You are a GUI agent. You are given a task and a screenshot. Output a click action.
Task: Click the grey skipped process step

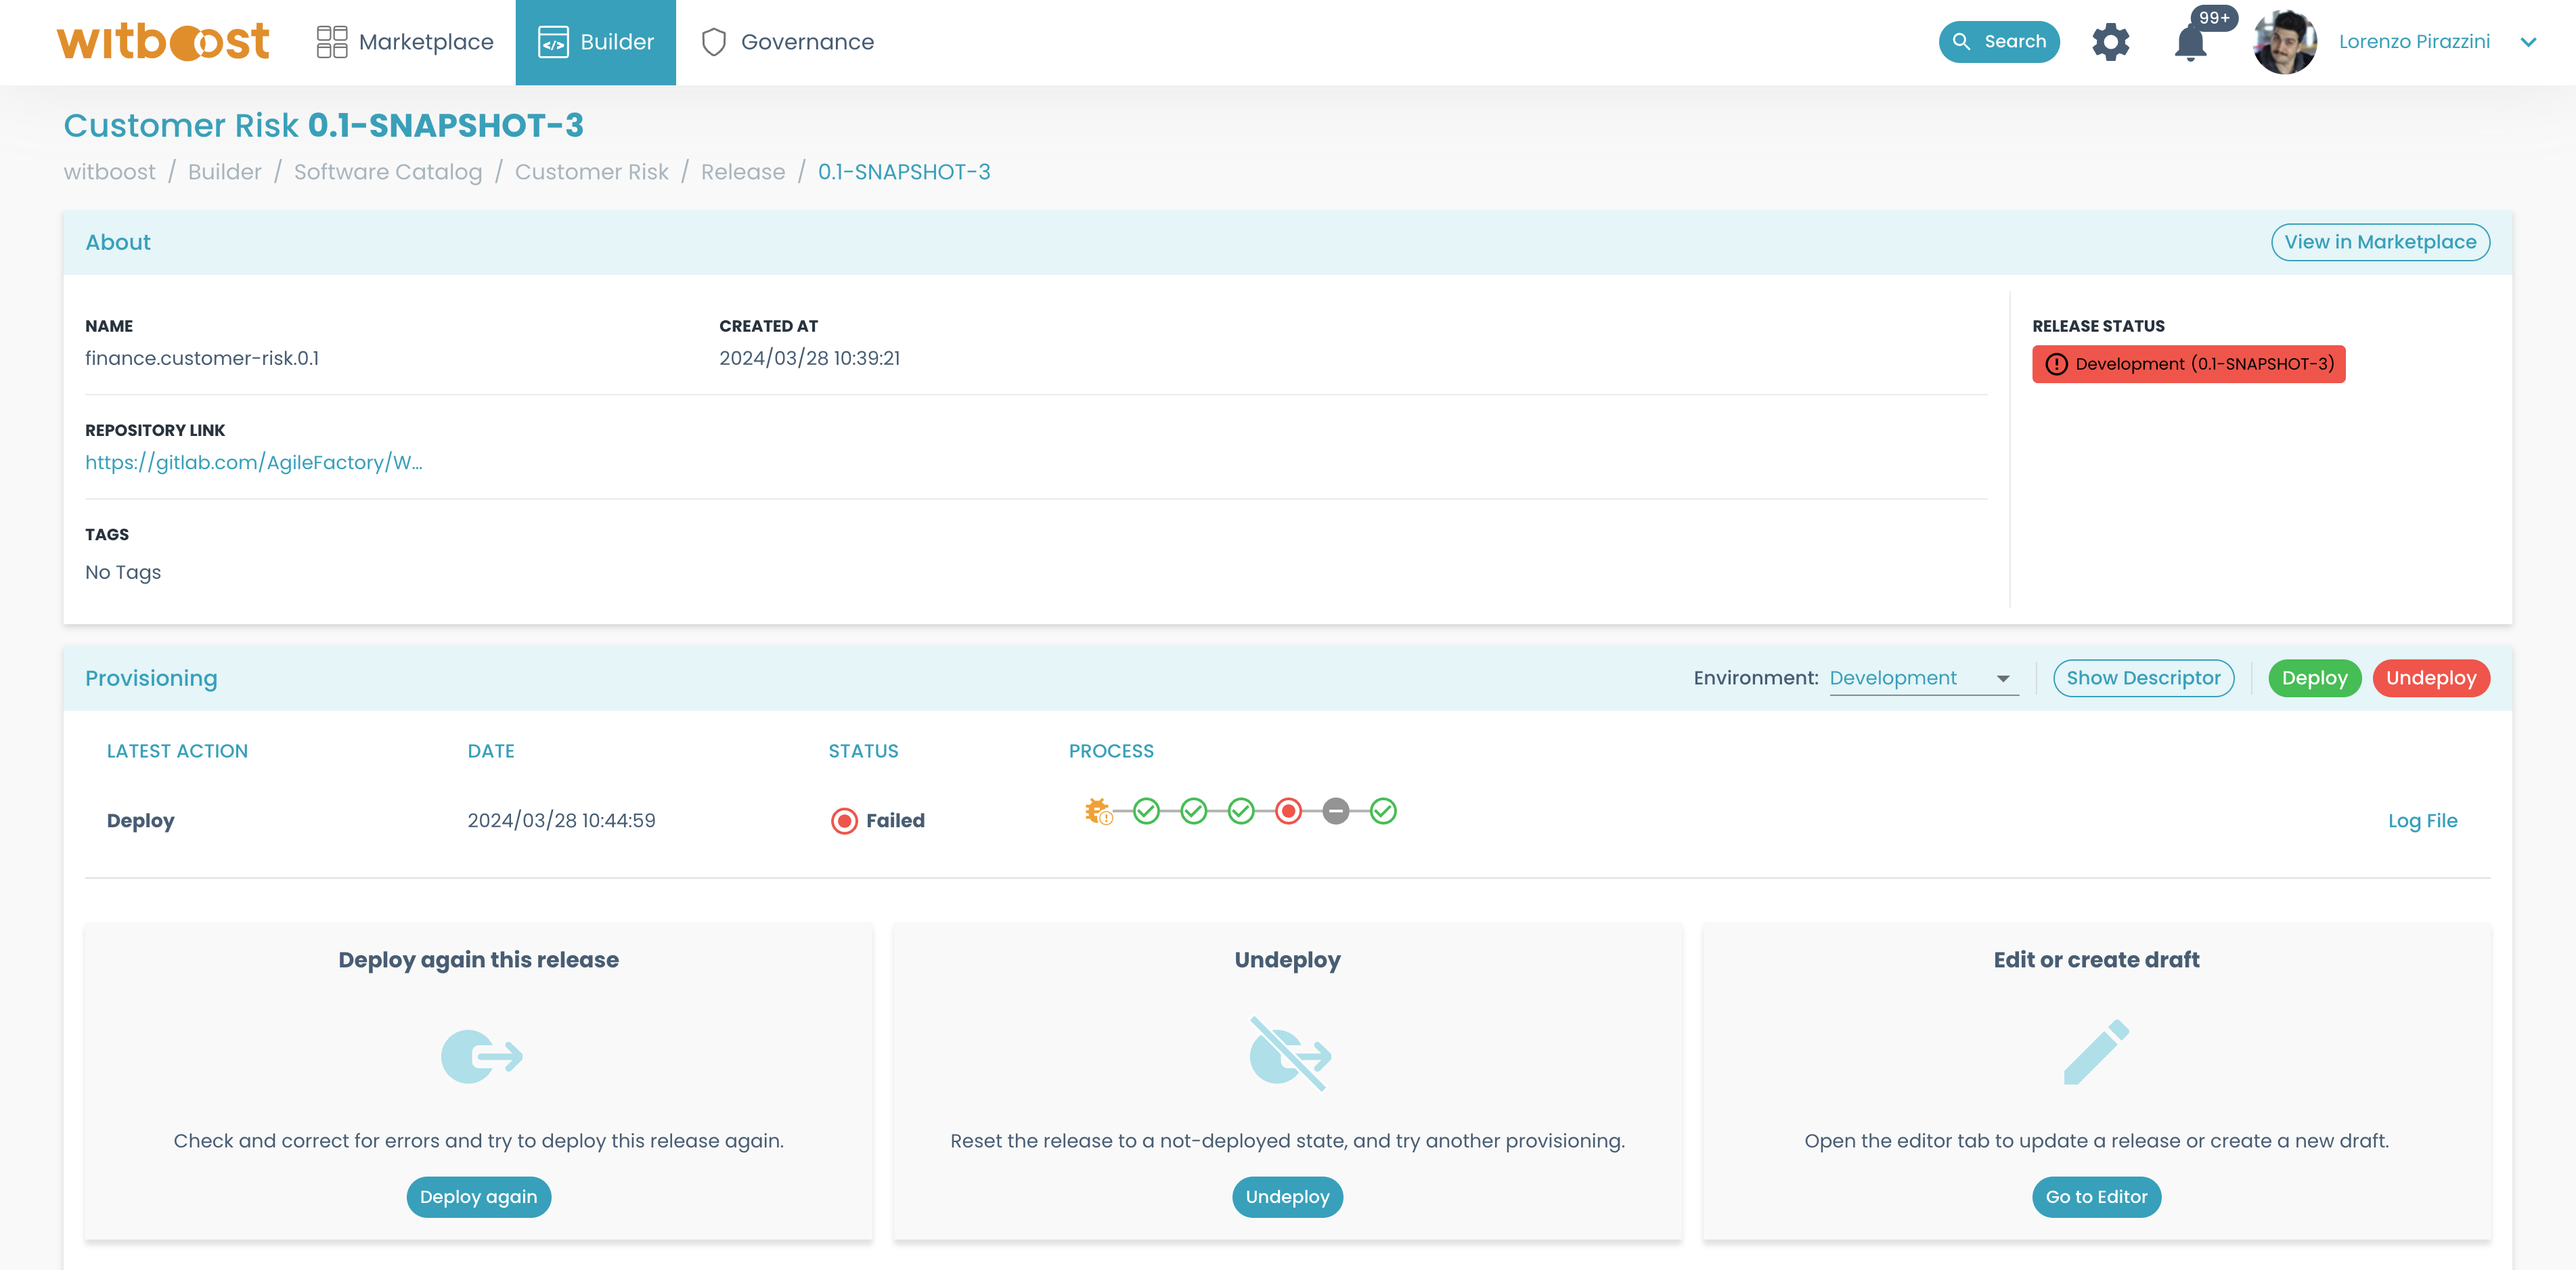[x=1335, y=811]
